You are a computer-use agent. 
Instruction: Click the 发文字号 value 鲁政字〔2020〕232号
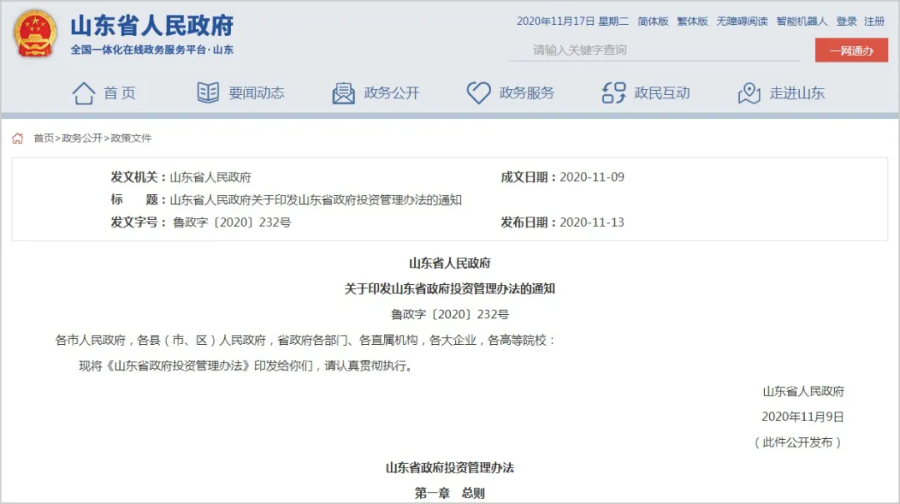tap(232, 222)
